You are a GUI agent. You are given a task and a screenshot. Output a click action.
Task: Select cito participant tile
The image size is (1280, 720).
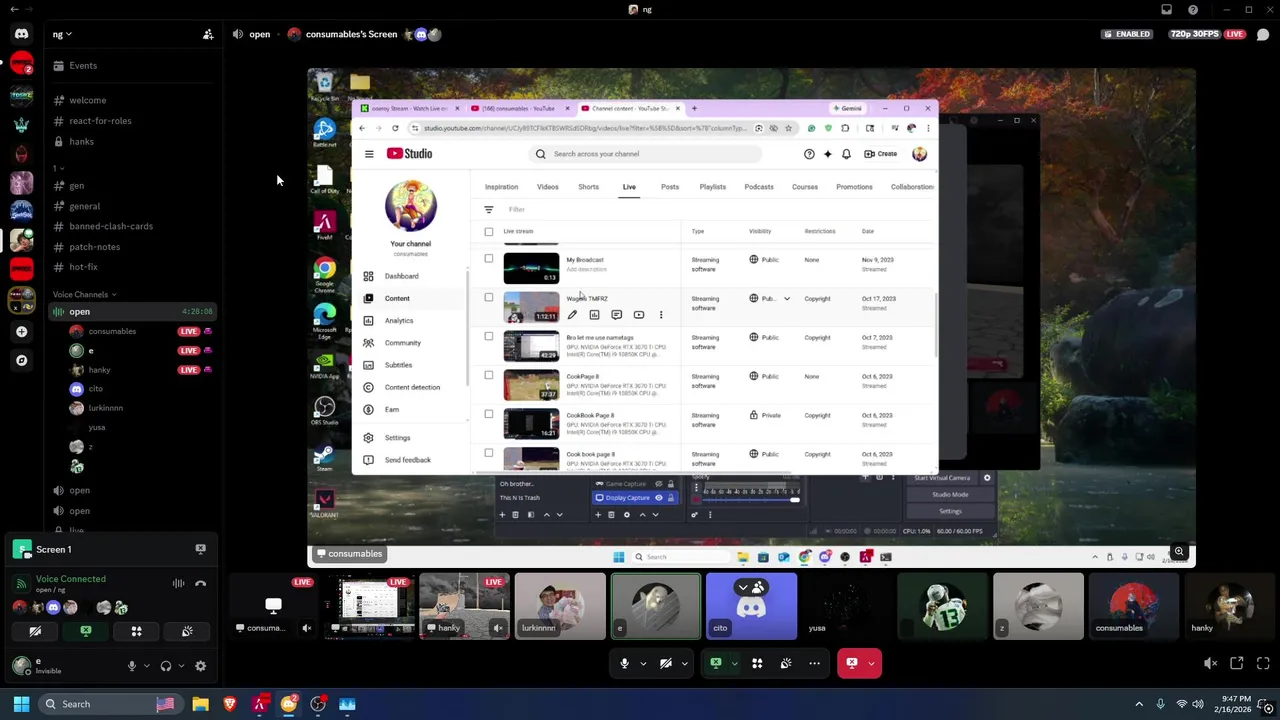click(751, 607)
